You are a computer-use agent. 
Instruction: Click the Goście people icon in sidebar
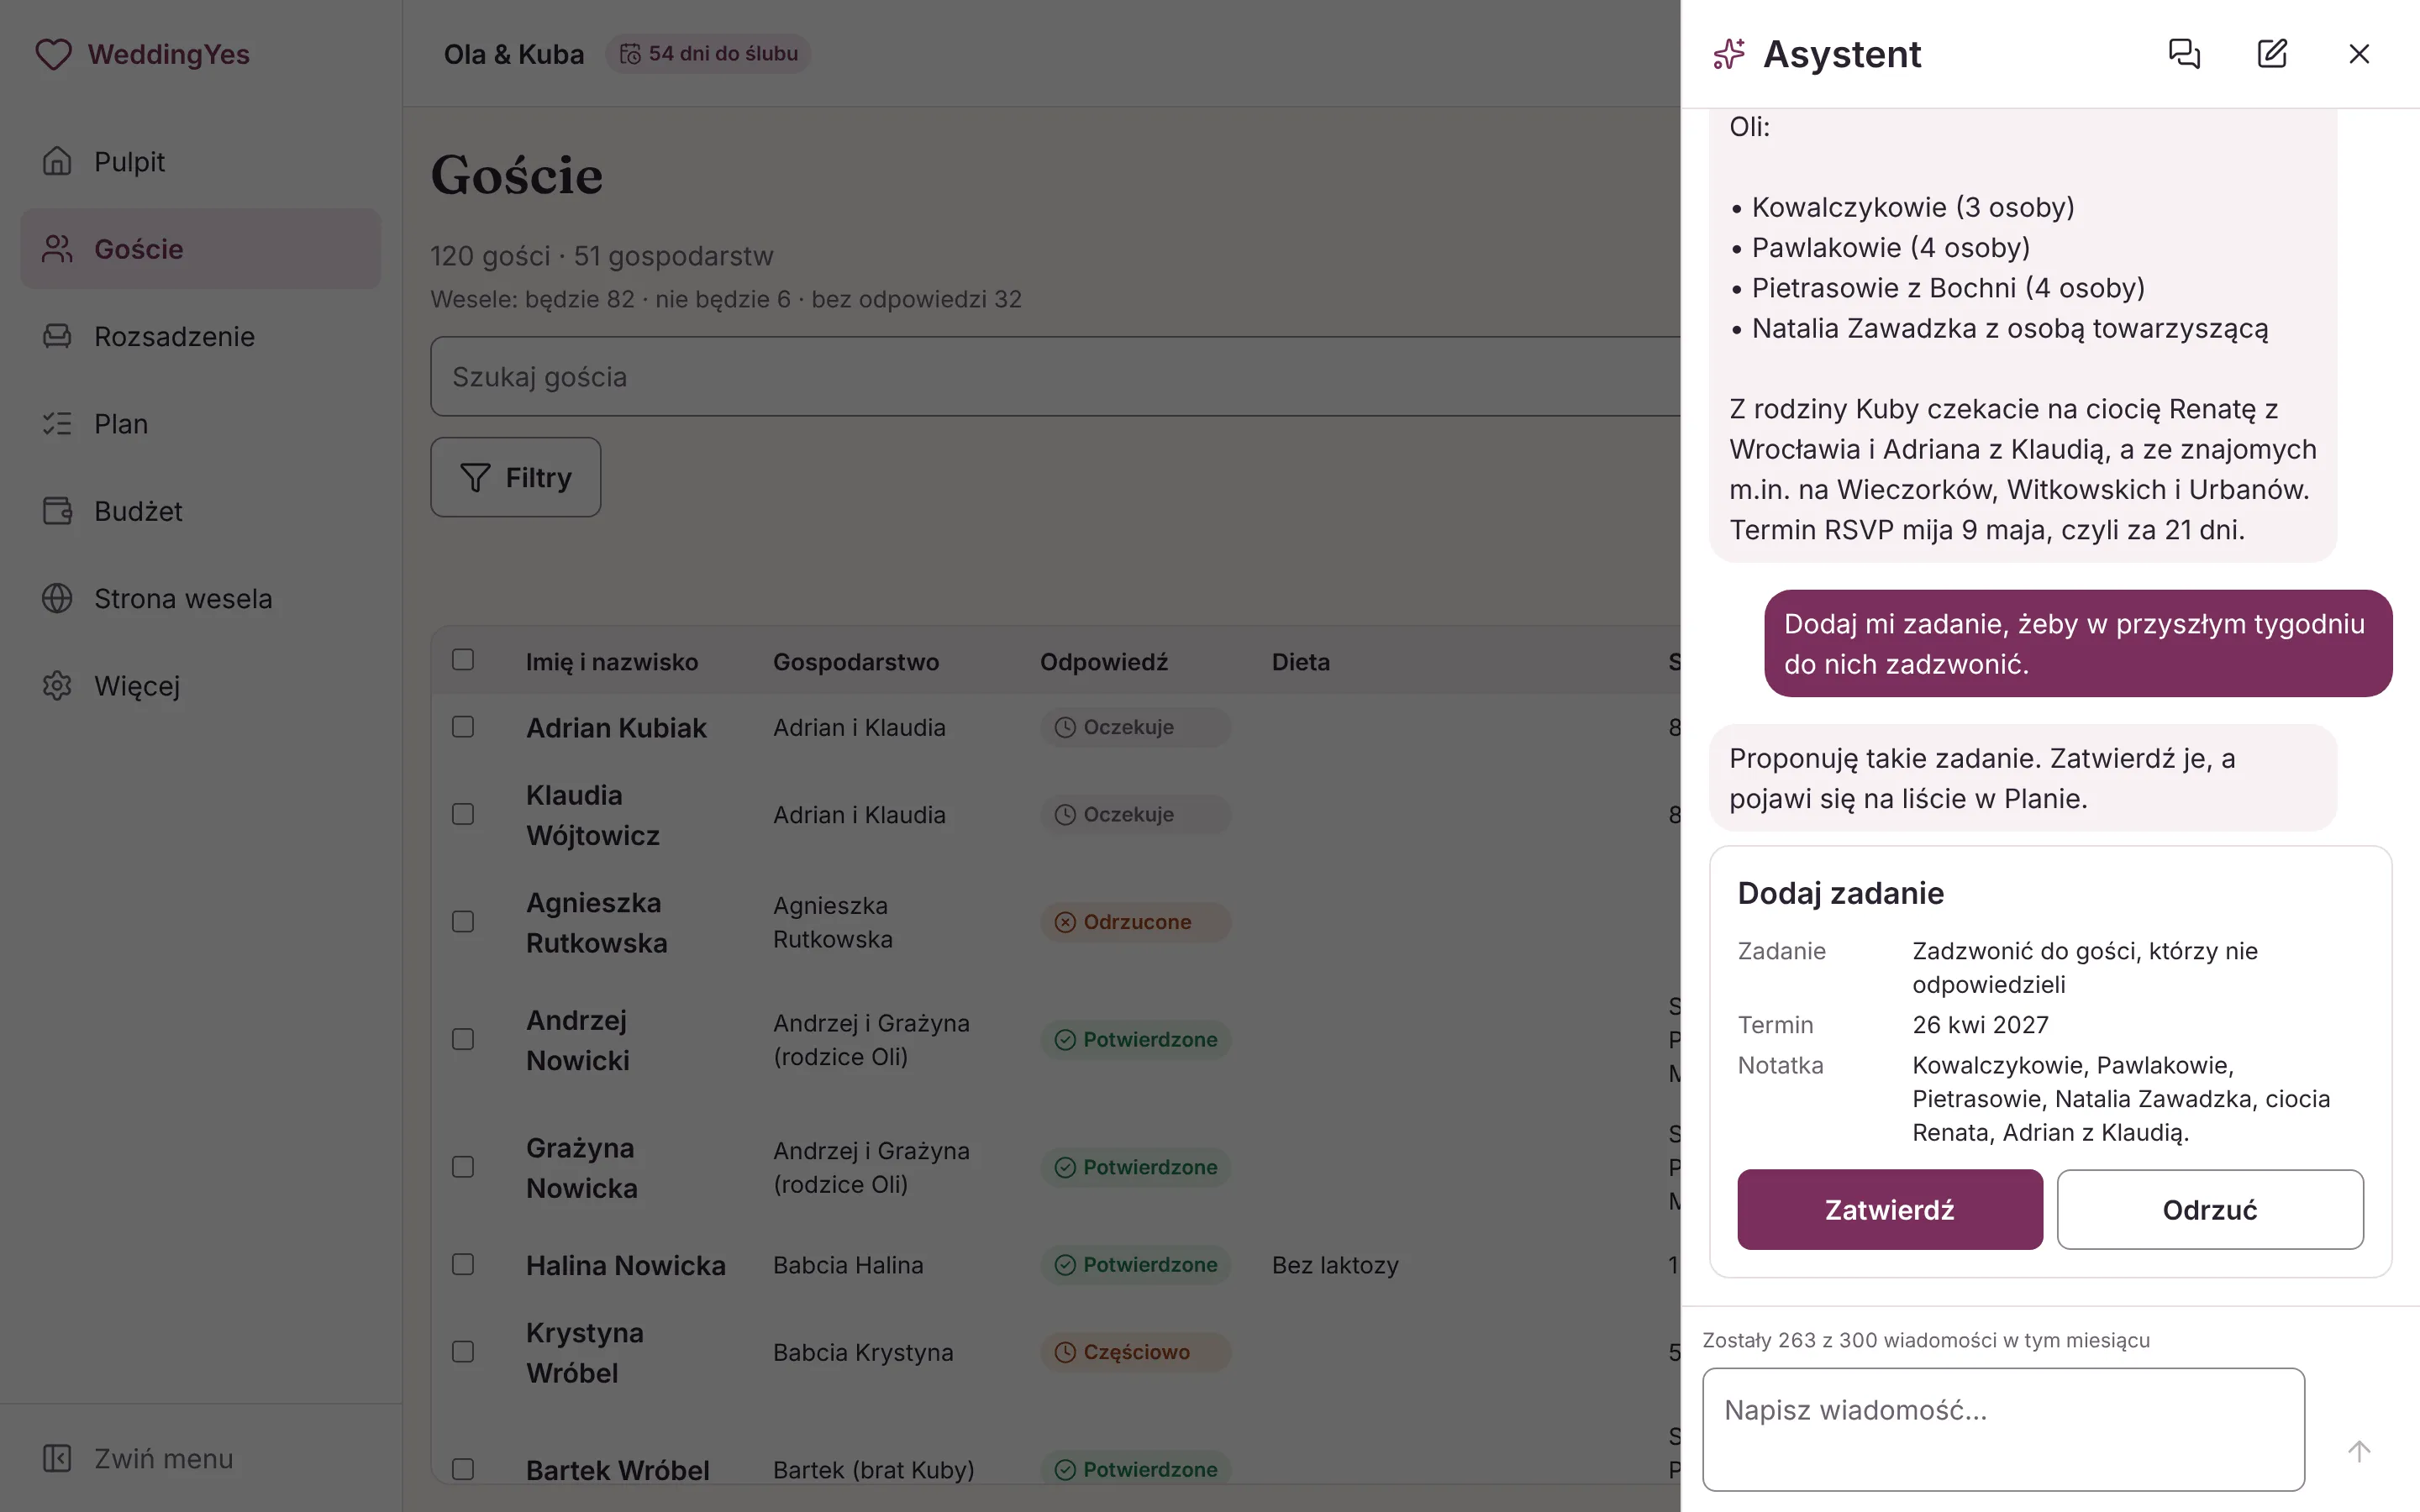tap(57, 249)
